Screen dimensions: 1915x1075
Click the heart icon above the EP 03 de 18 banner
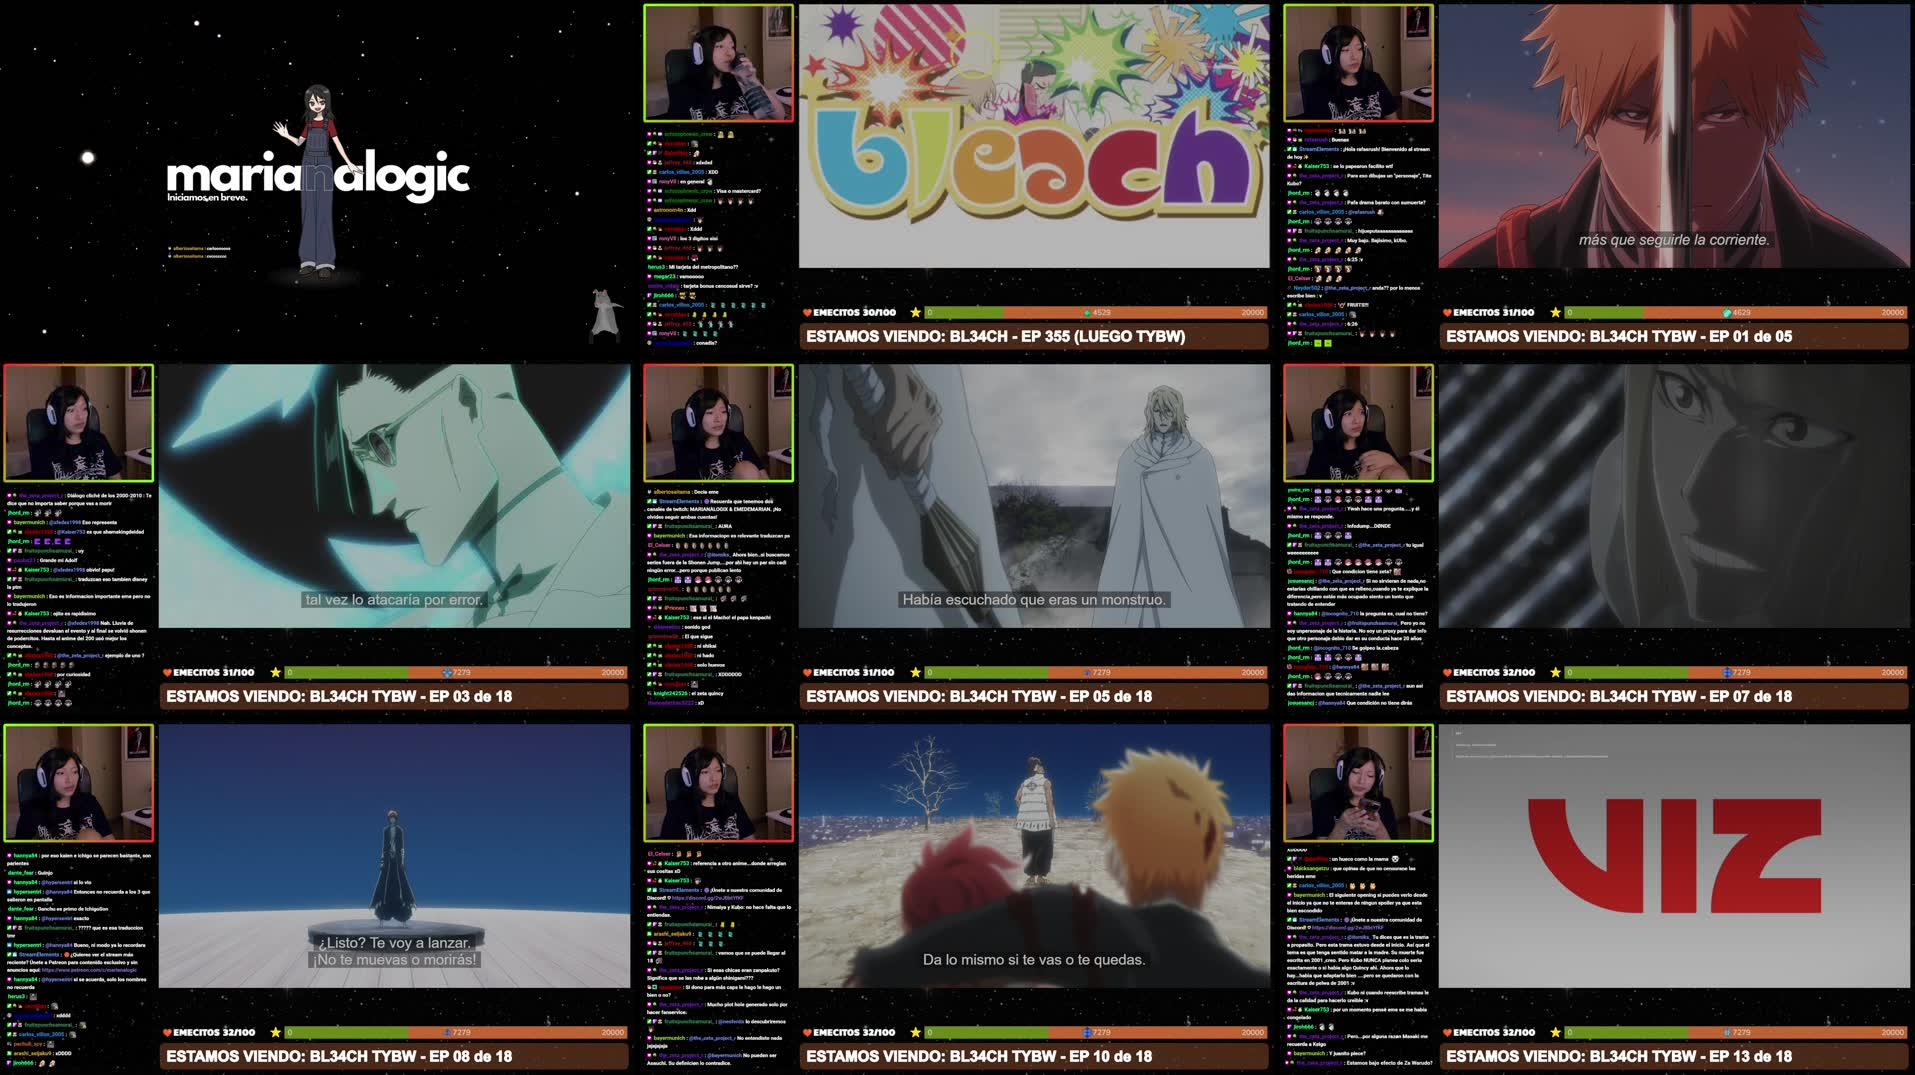point(167,673)
